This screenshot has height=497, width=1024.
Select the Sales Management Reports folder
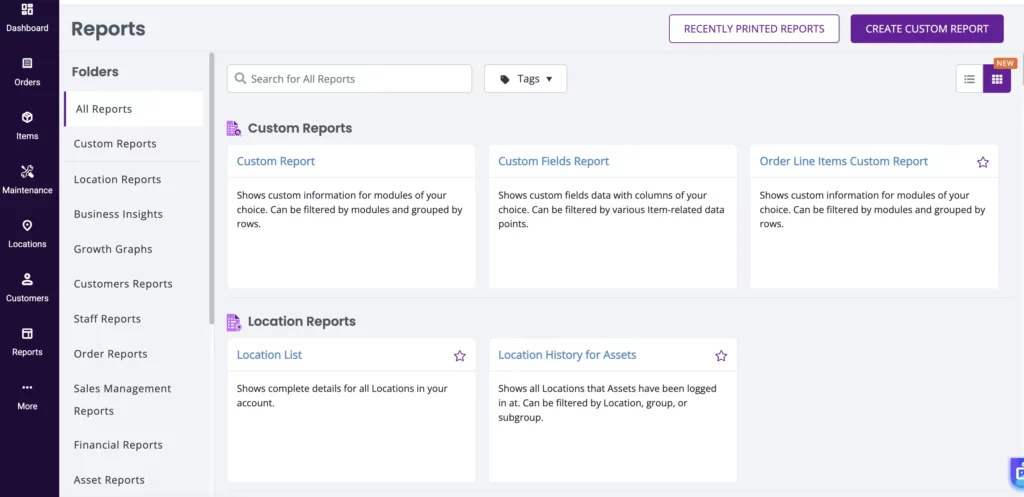[122, 400]
